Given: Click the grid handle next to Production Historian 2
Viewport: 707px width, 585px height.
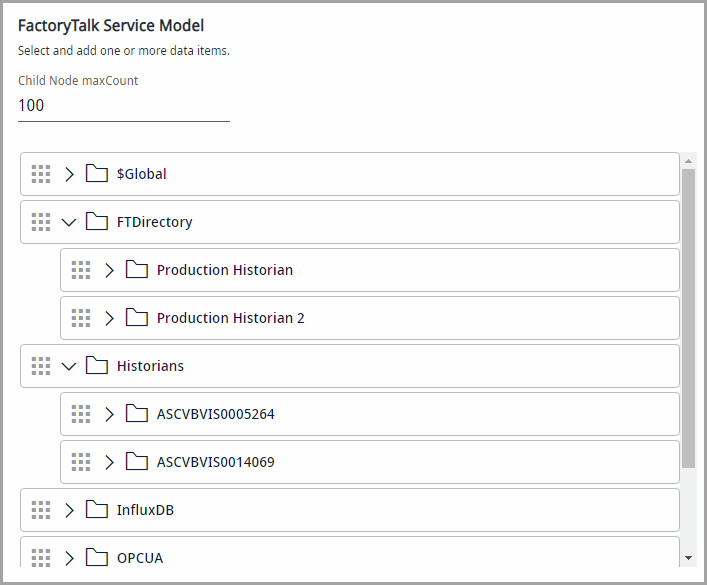Looking at the screenshot, I should pos(81,318).
